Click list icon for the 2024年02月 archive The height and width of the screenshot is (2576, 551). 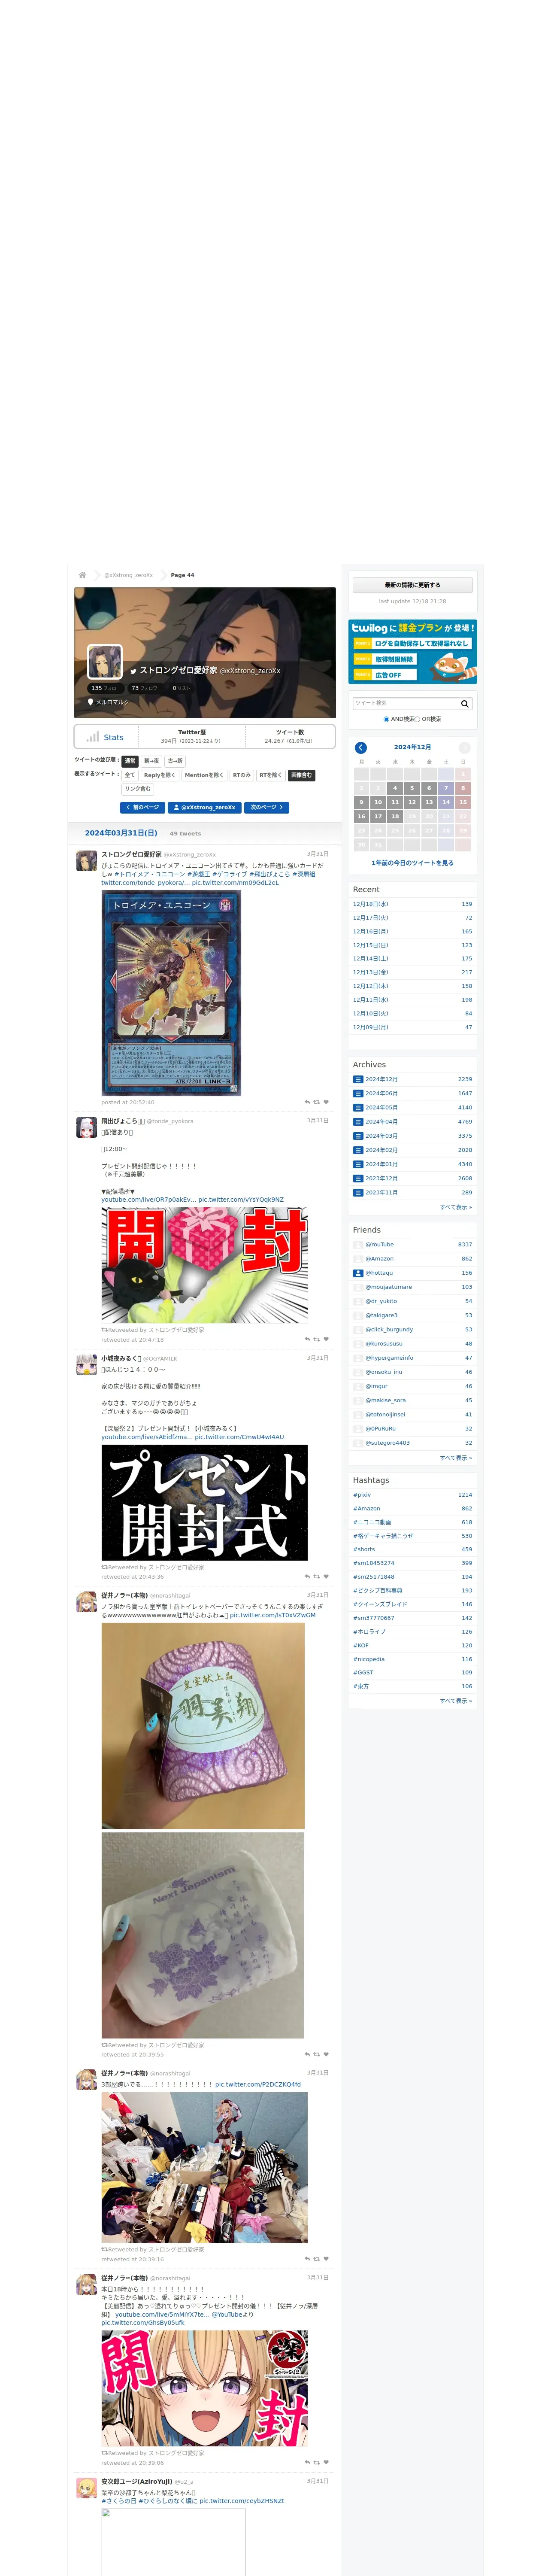click(358, 1150)
